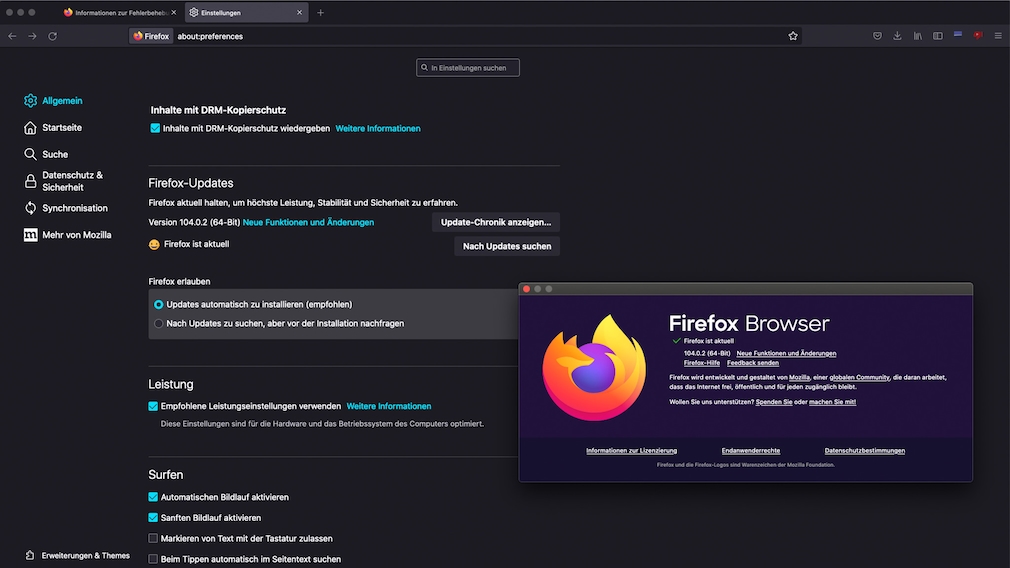
Task: Toggle DRM-Kopierschutz wiedergeben checkbox
Action: point(155,128)
